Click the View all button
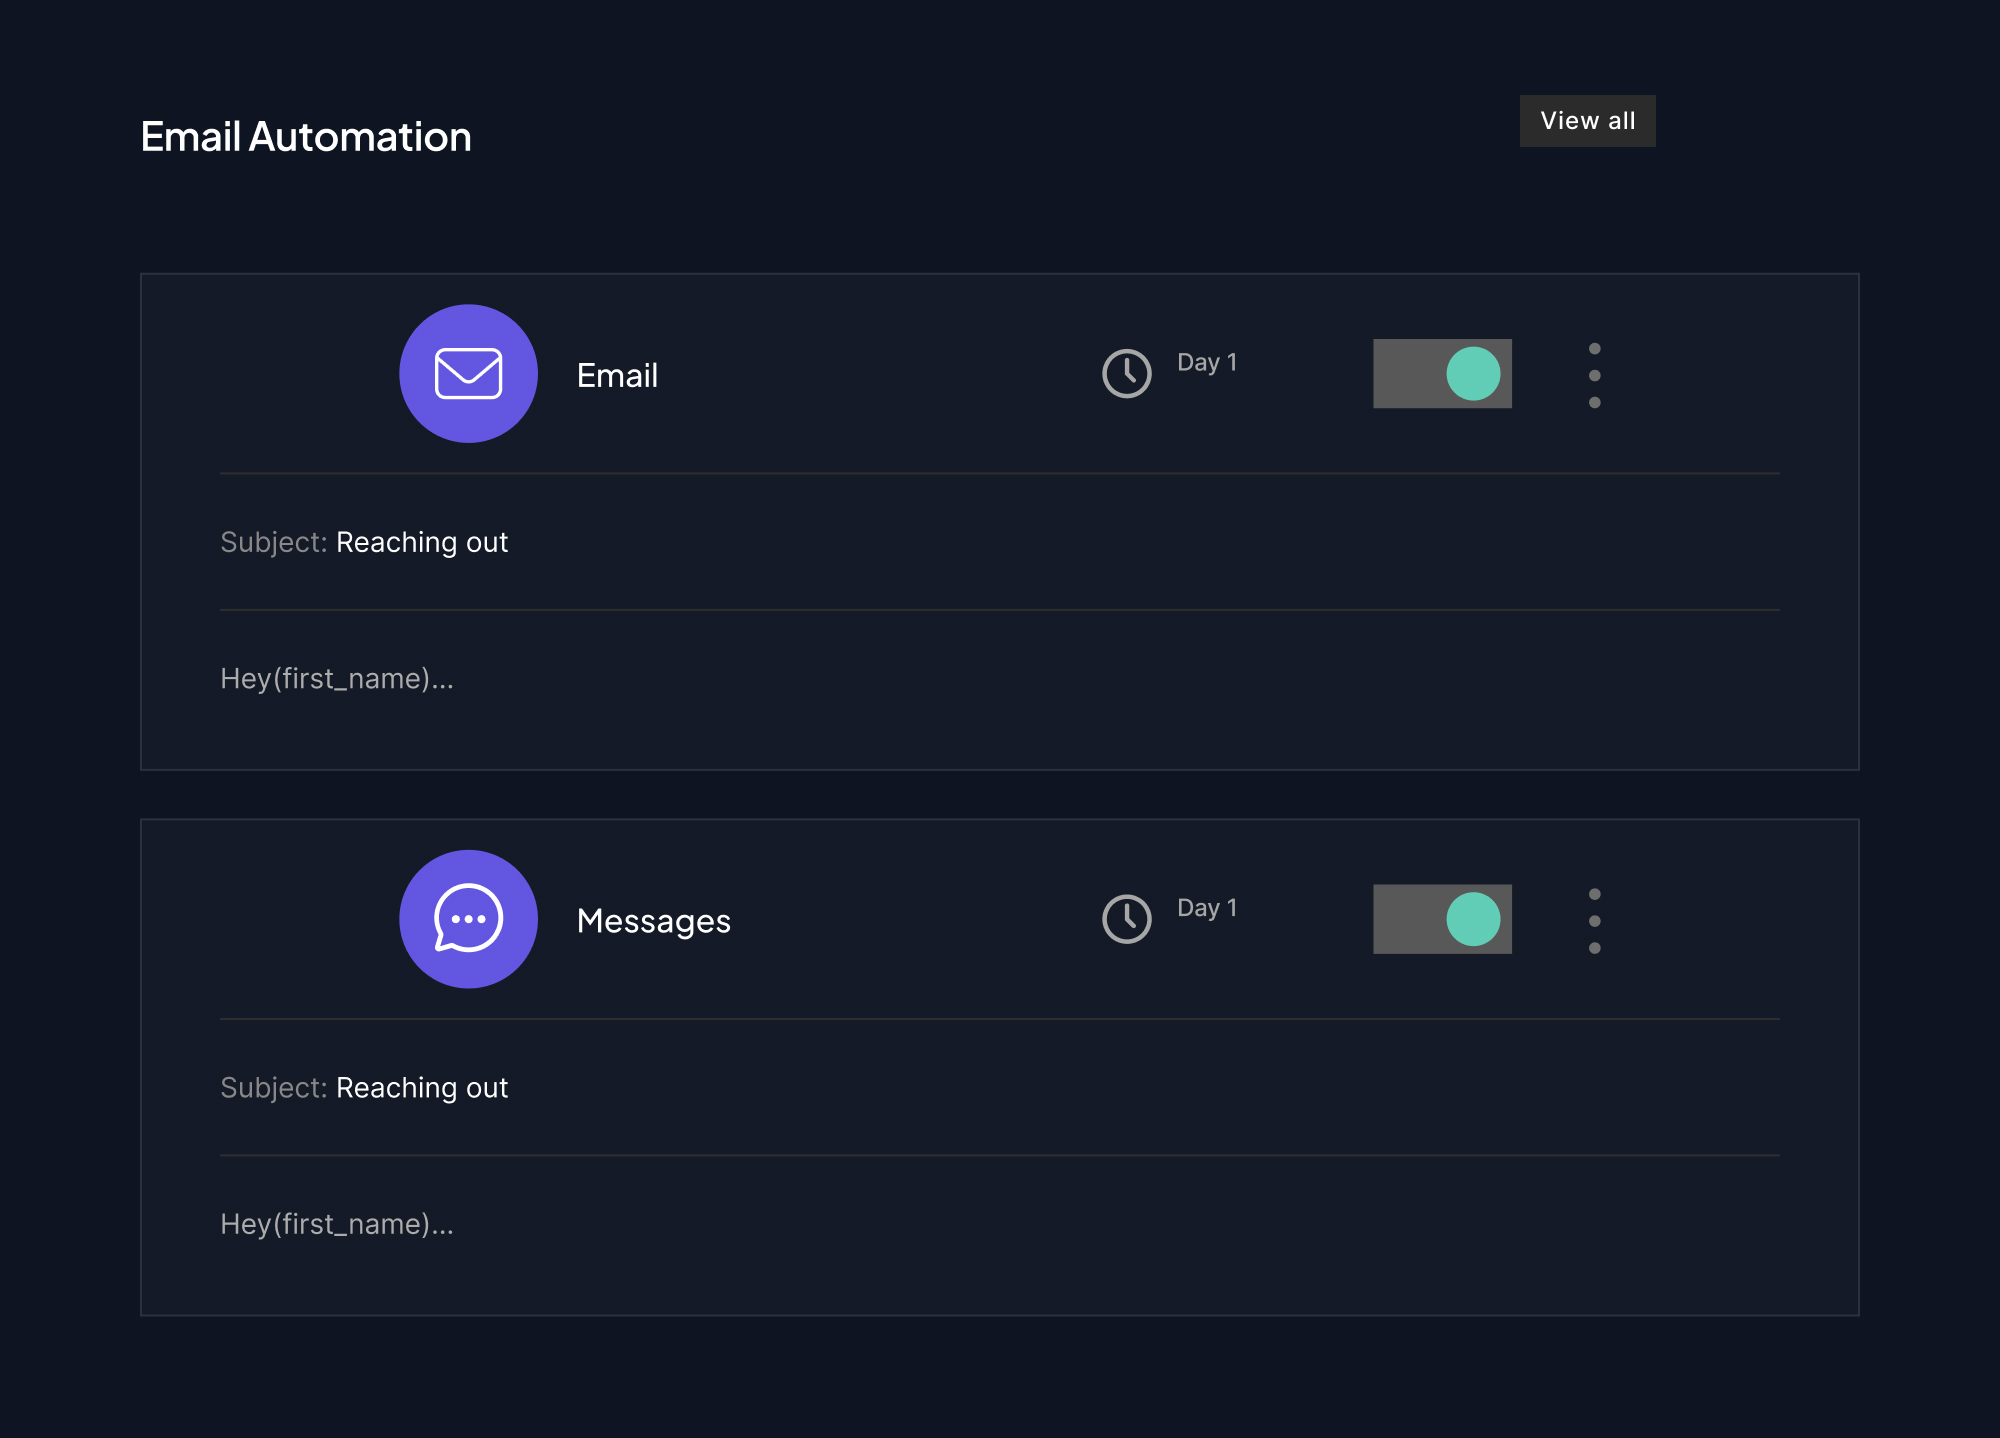2000x1438 pixels. coord(1587,121)
